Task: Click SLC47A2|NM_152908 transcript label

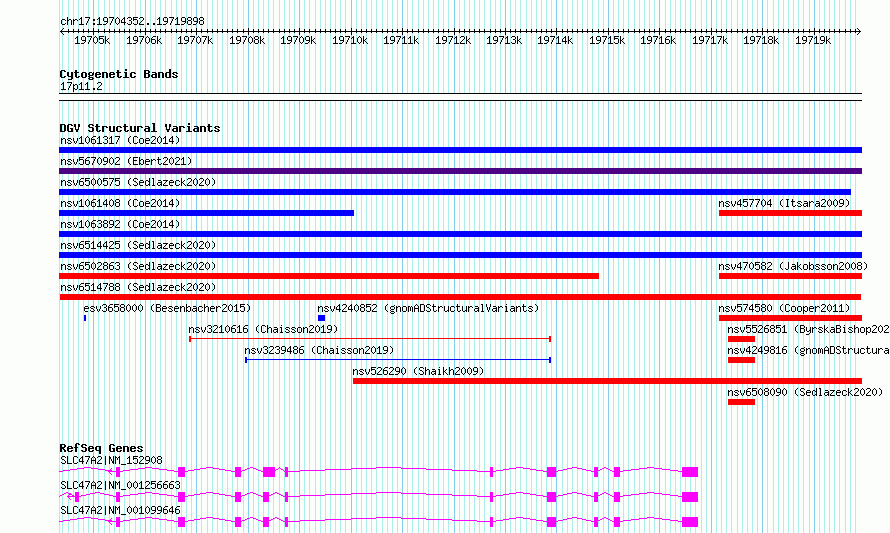Action: [111, 460]
